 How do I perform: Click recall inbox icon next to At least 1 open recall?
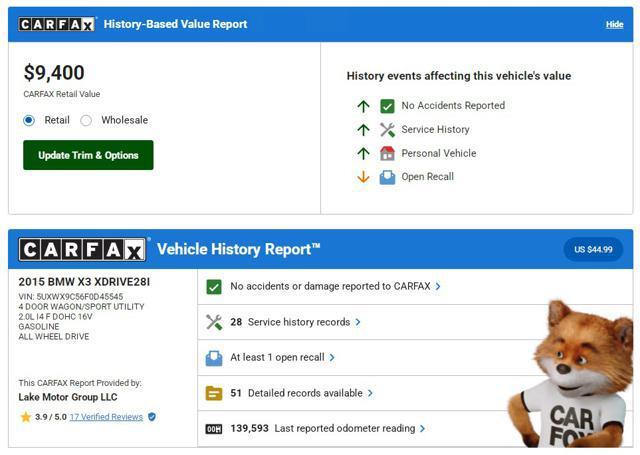214,358
